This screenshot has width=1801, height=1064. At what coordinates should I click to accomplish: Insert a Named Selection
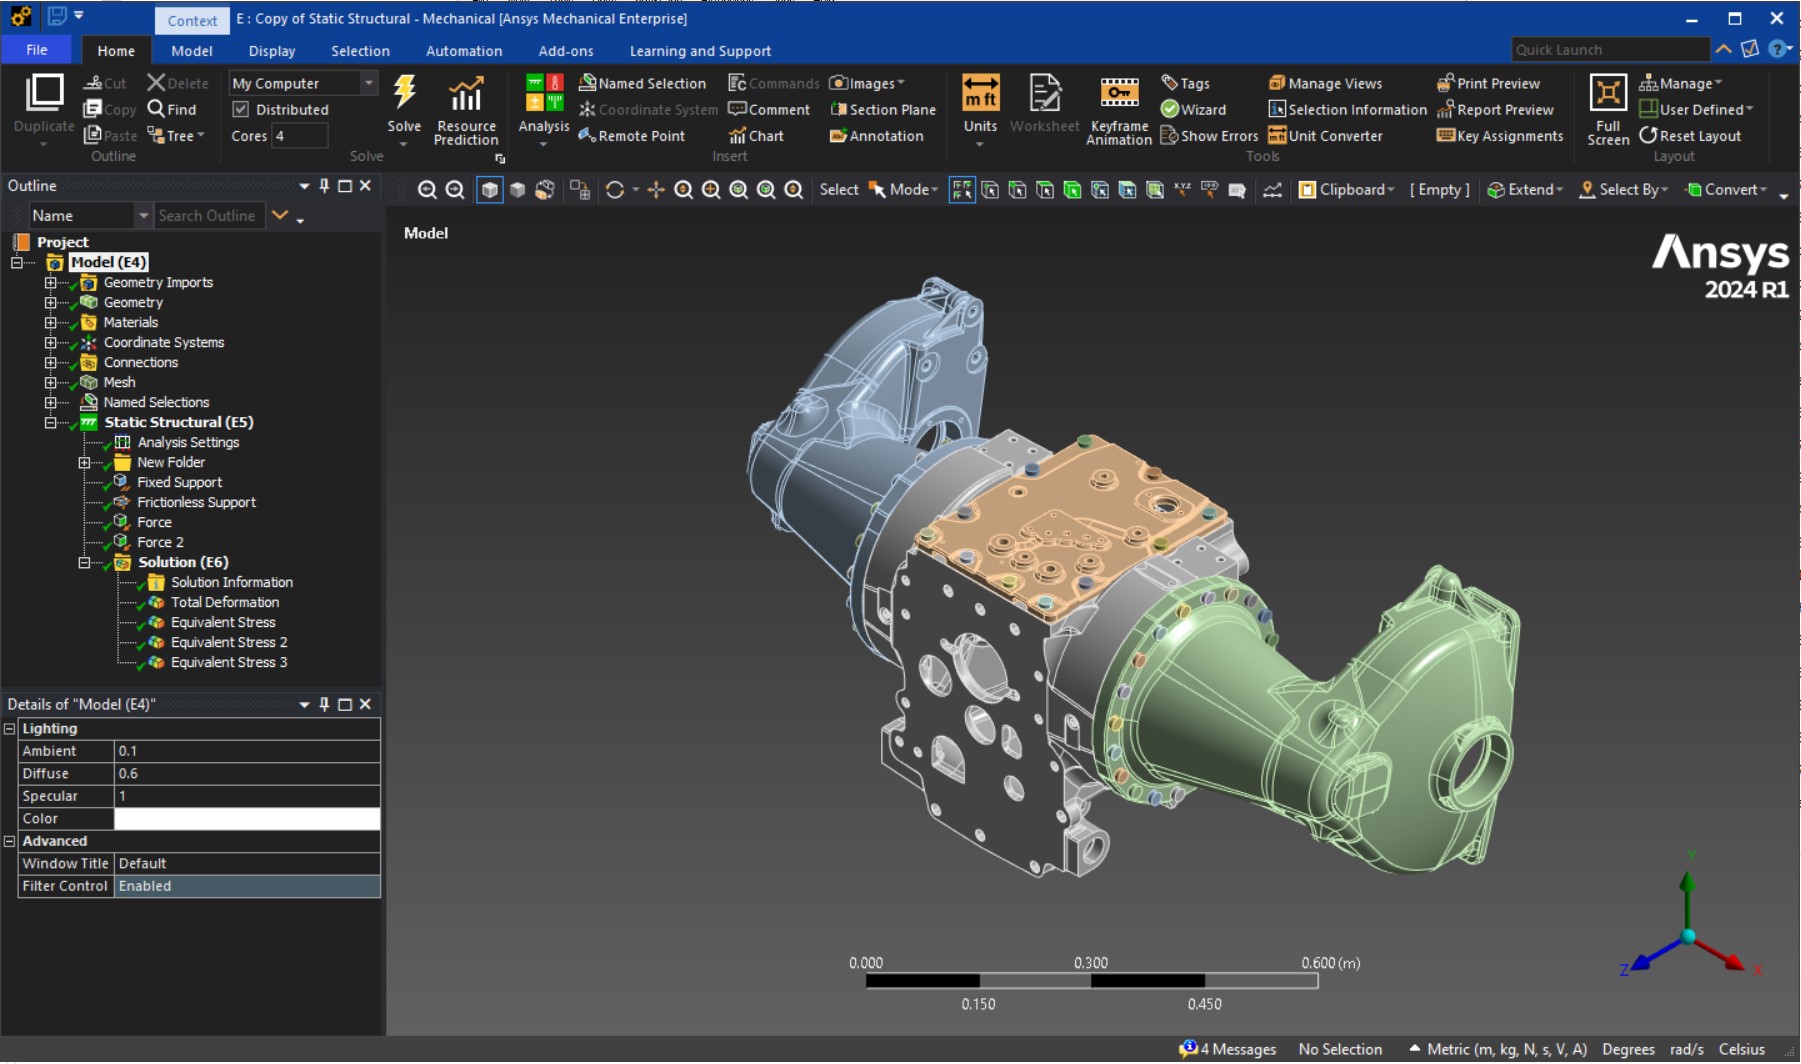[643, 83]
